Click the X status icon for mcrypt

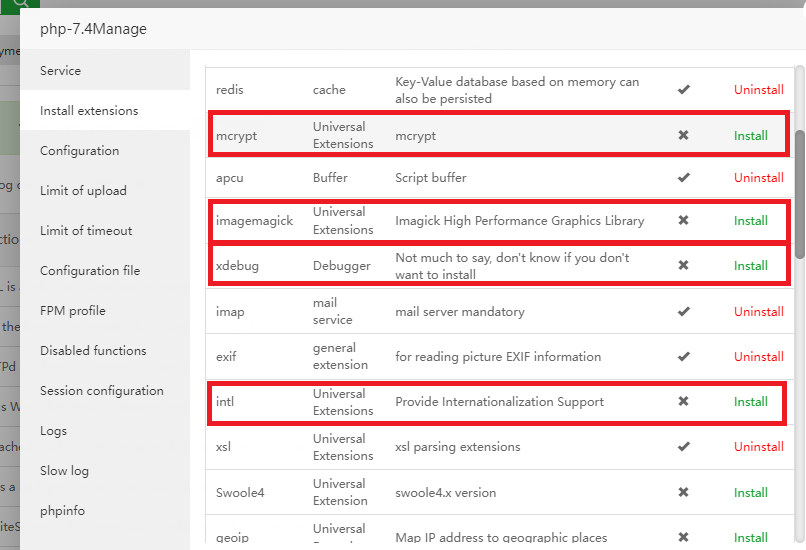tap(683, 135)
